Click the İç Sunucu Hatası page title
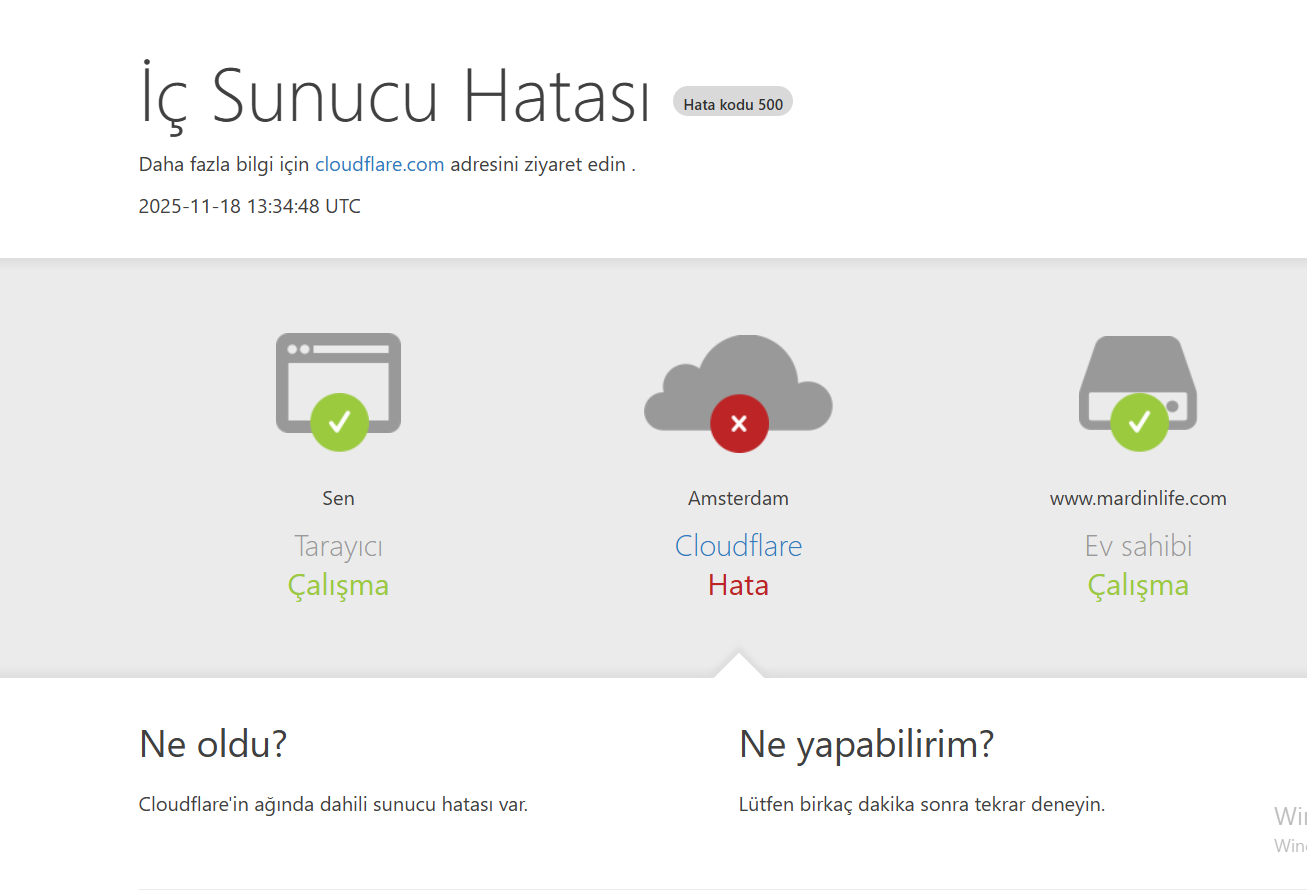Viewport: 1307px width, 890px height. click(395, 95)
